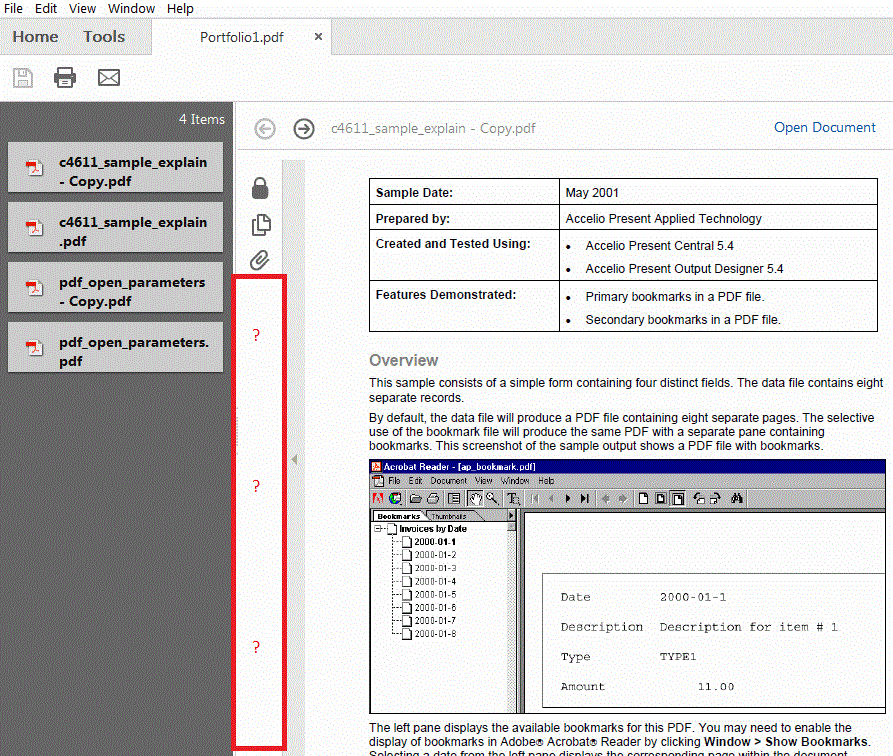Click the 'Prepared by:' table cell
Viewport: 893px width, 756px height.
464,218
